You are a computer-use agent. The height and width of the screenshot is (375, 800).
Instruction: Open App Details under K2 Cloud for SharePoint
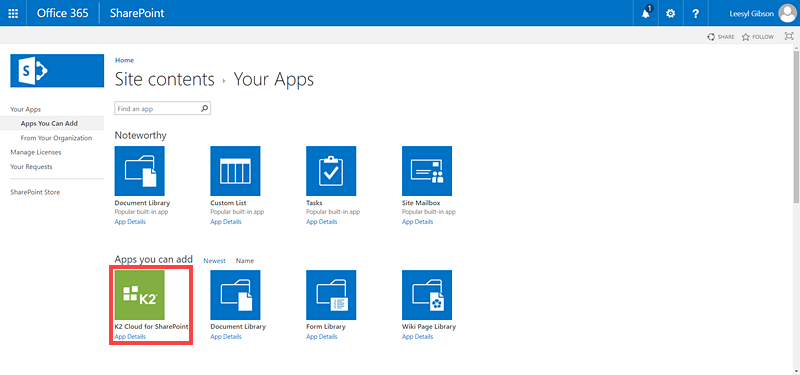click(x=130, y=337)
